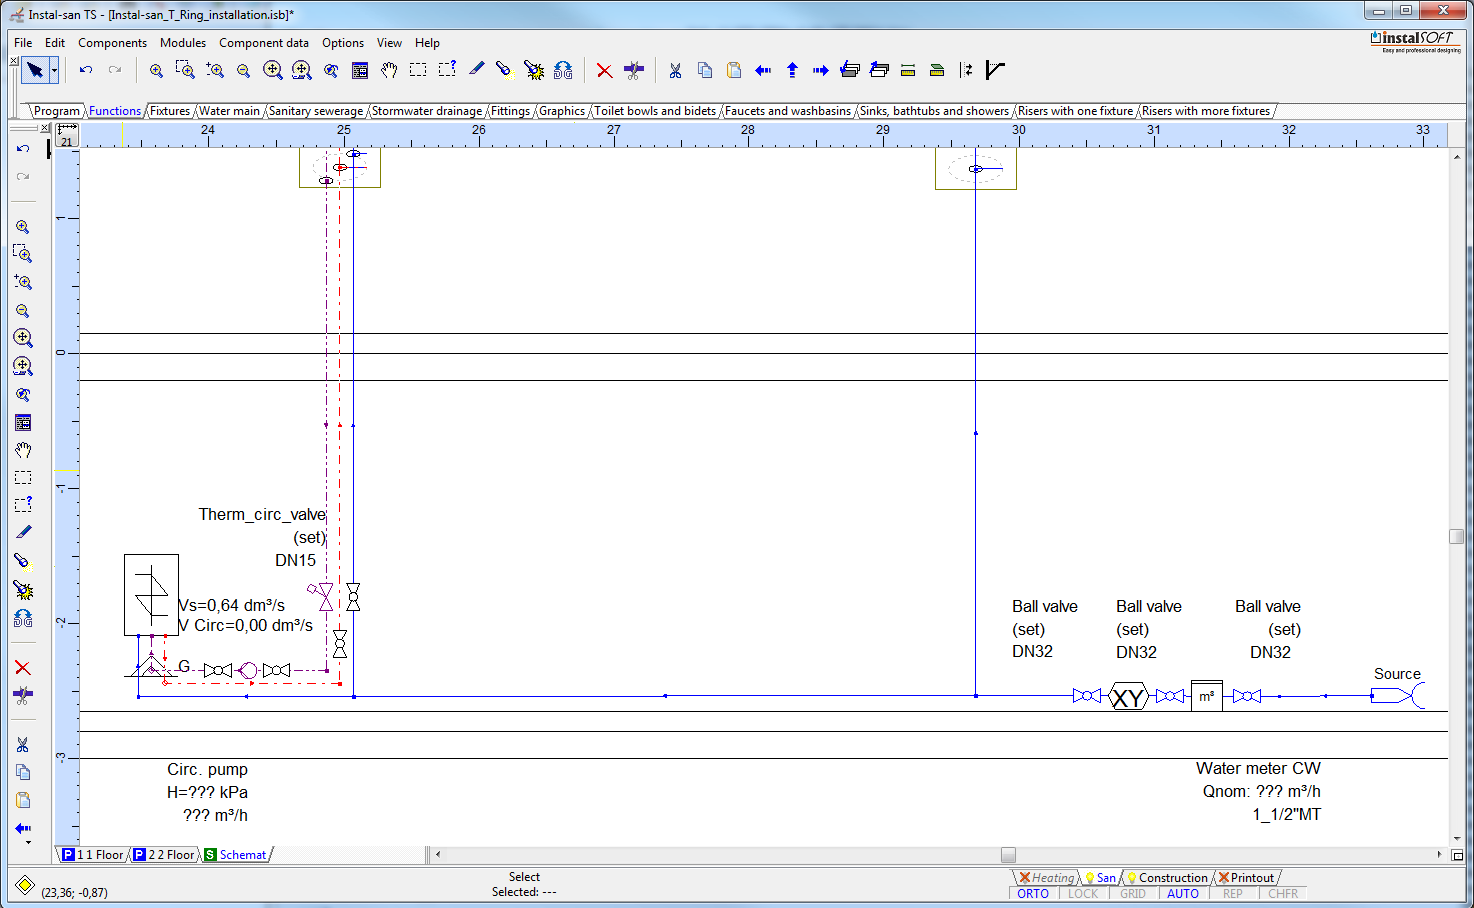
Task: Open the File menu
Action: coord(23,43)
